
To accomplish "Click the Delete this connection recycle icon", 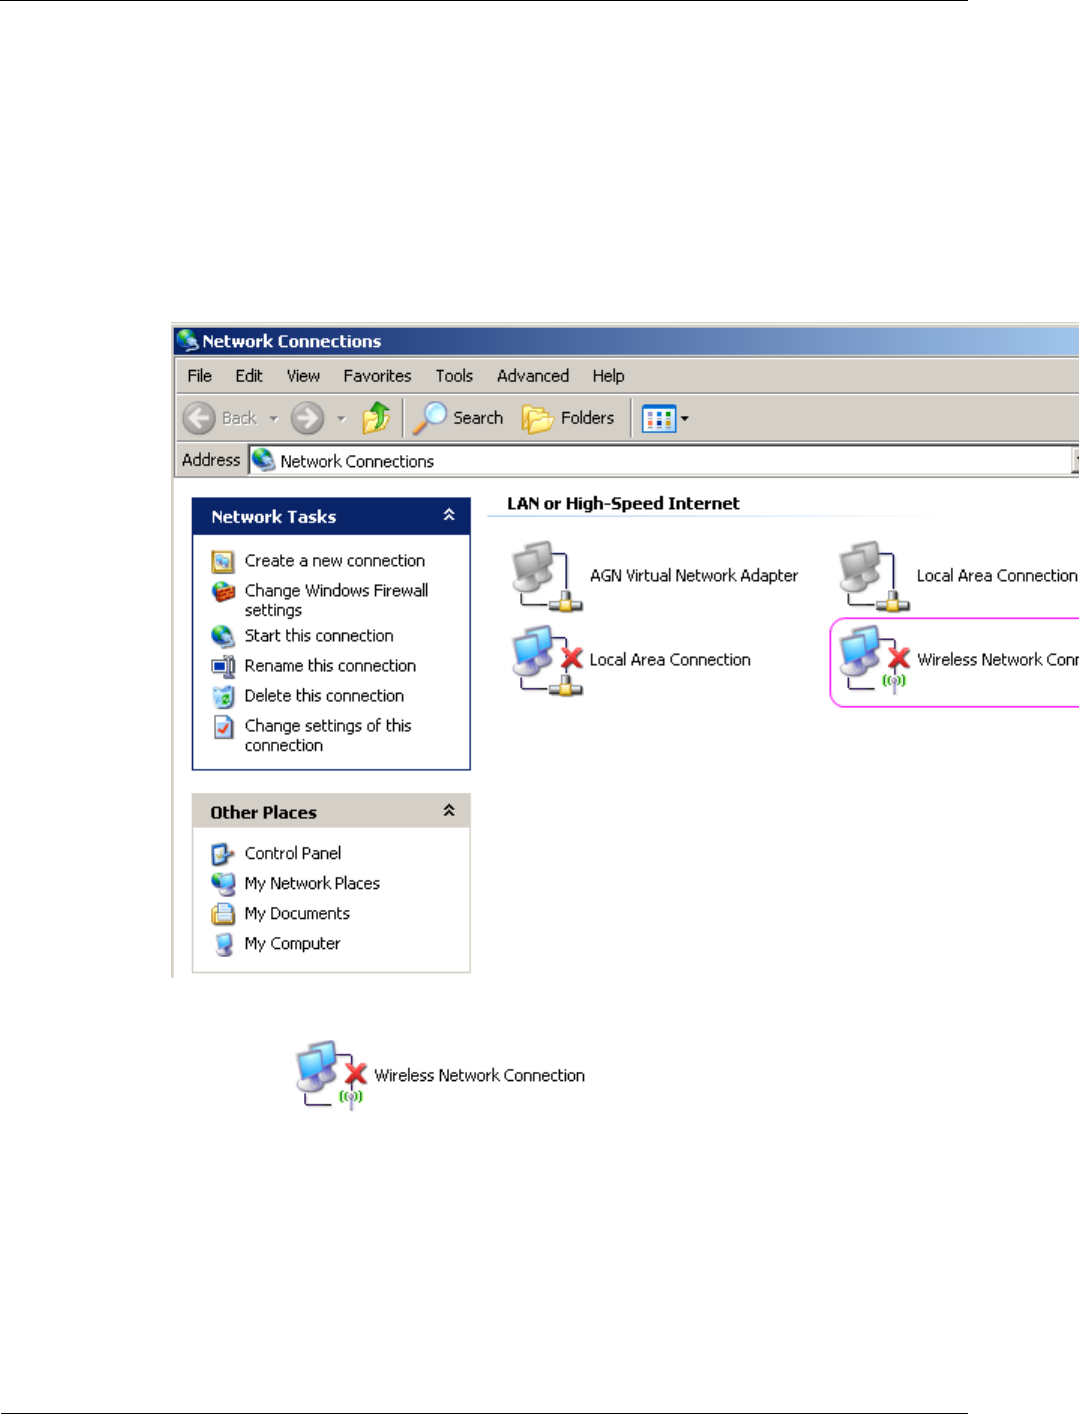I will tap(223, 697).
